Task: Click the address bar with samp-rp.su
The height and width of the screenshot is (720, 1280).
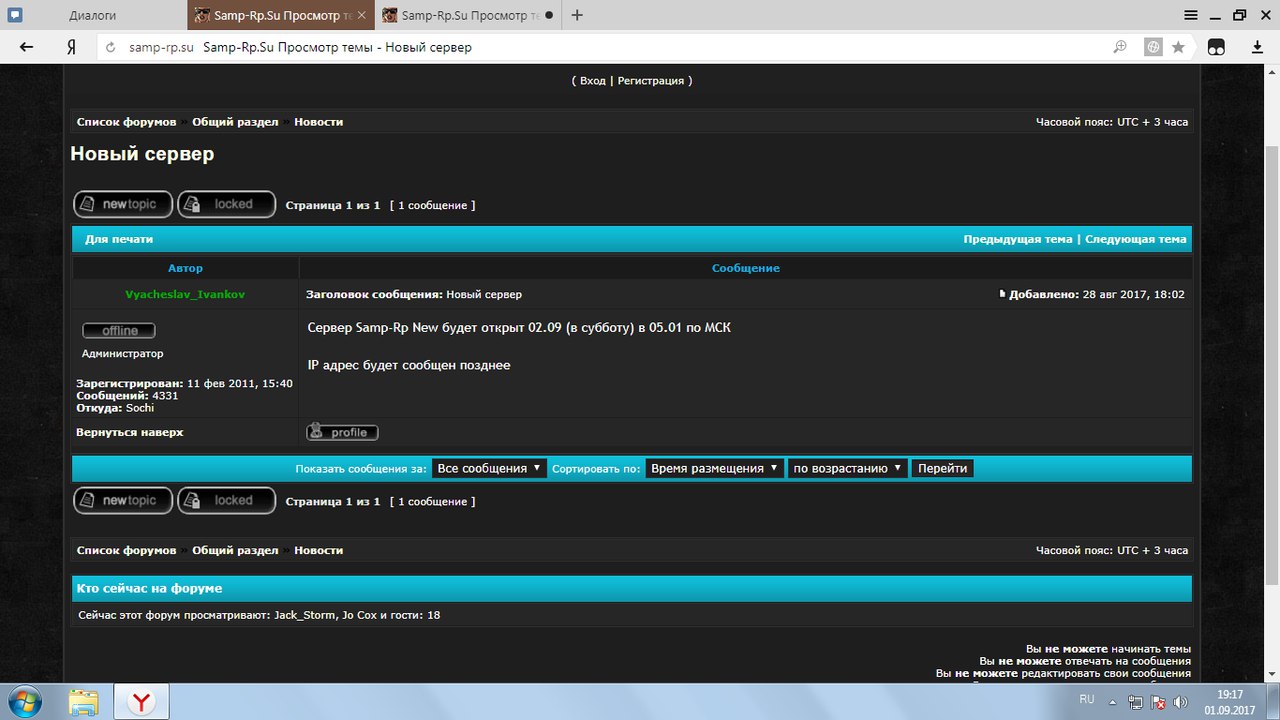Action: (600, 47)
